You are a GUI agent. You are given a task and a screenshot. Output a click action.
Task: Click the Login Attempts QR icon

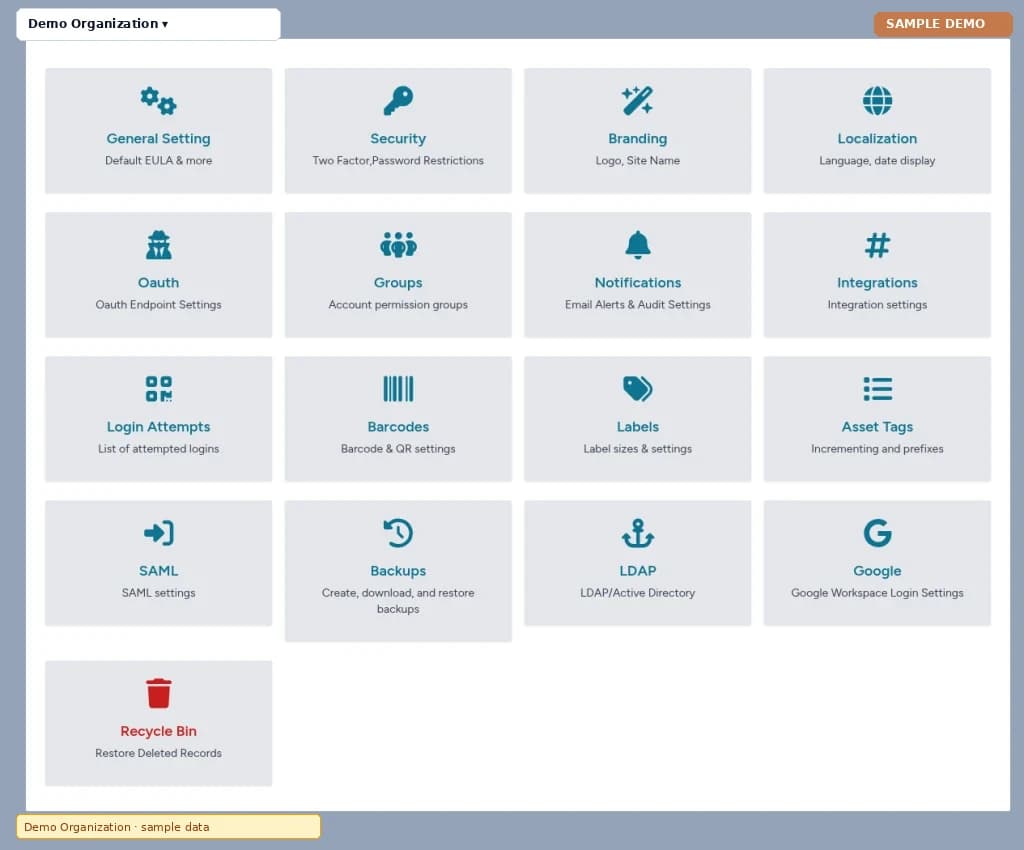158,389
